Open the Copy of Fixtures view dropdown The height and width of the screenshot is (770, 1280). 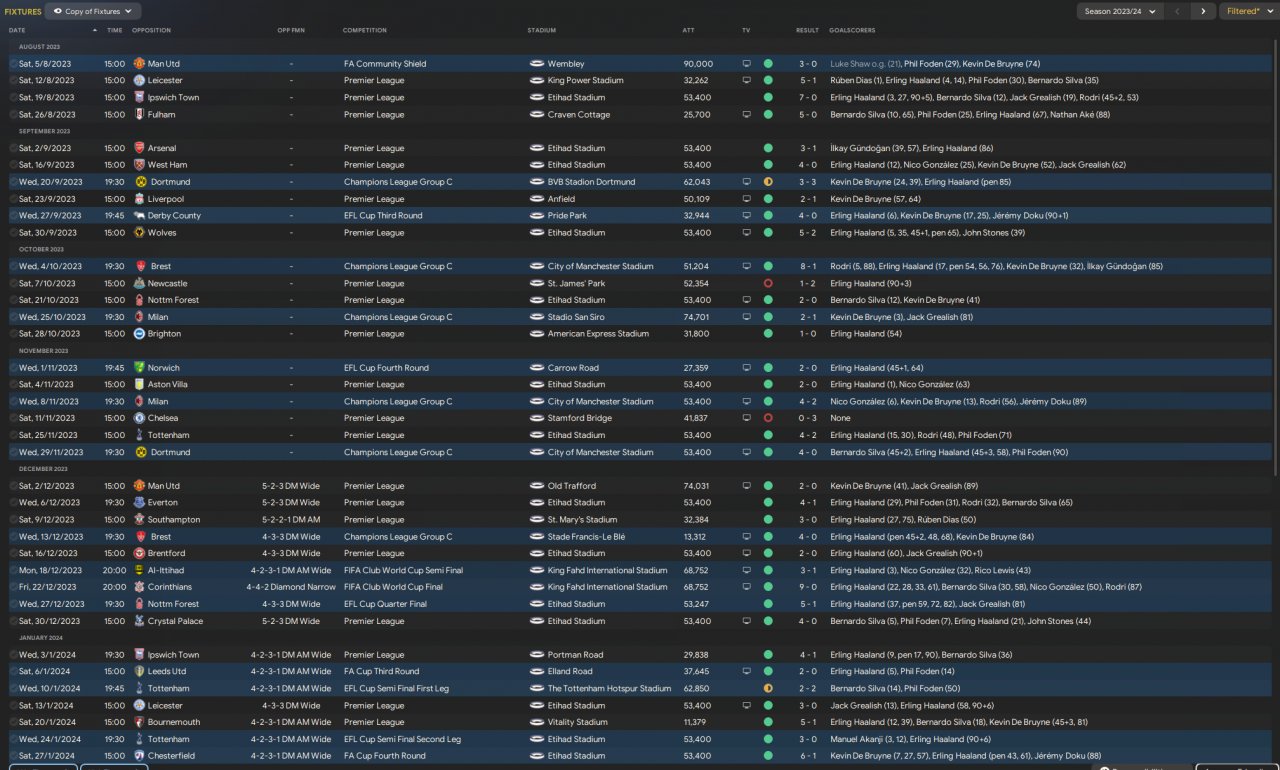pos(93,11)
